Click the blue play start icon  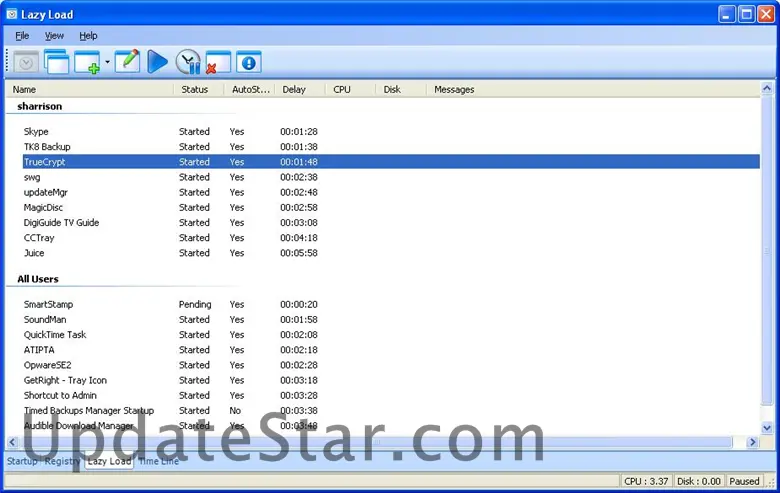point(158,62)
